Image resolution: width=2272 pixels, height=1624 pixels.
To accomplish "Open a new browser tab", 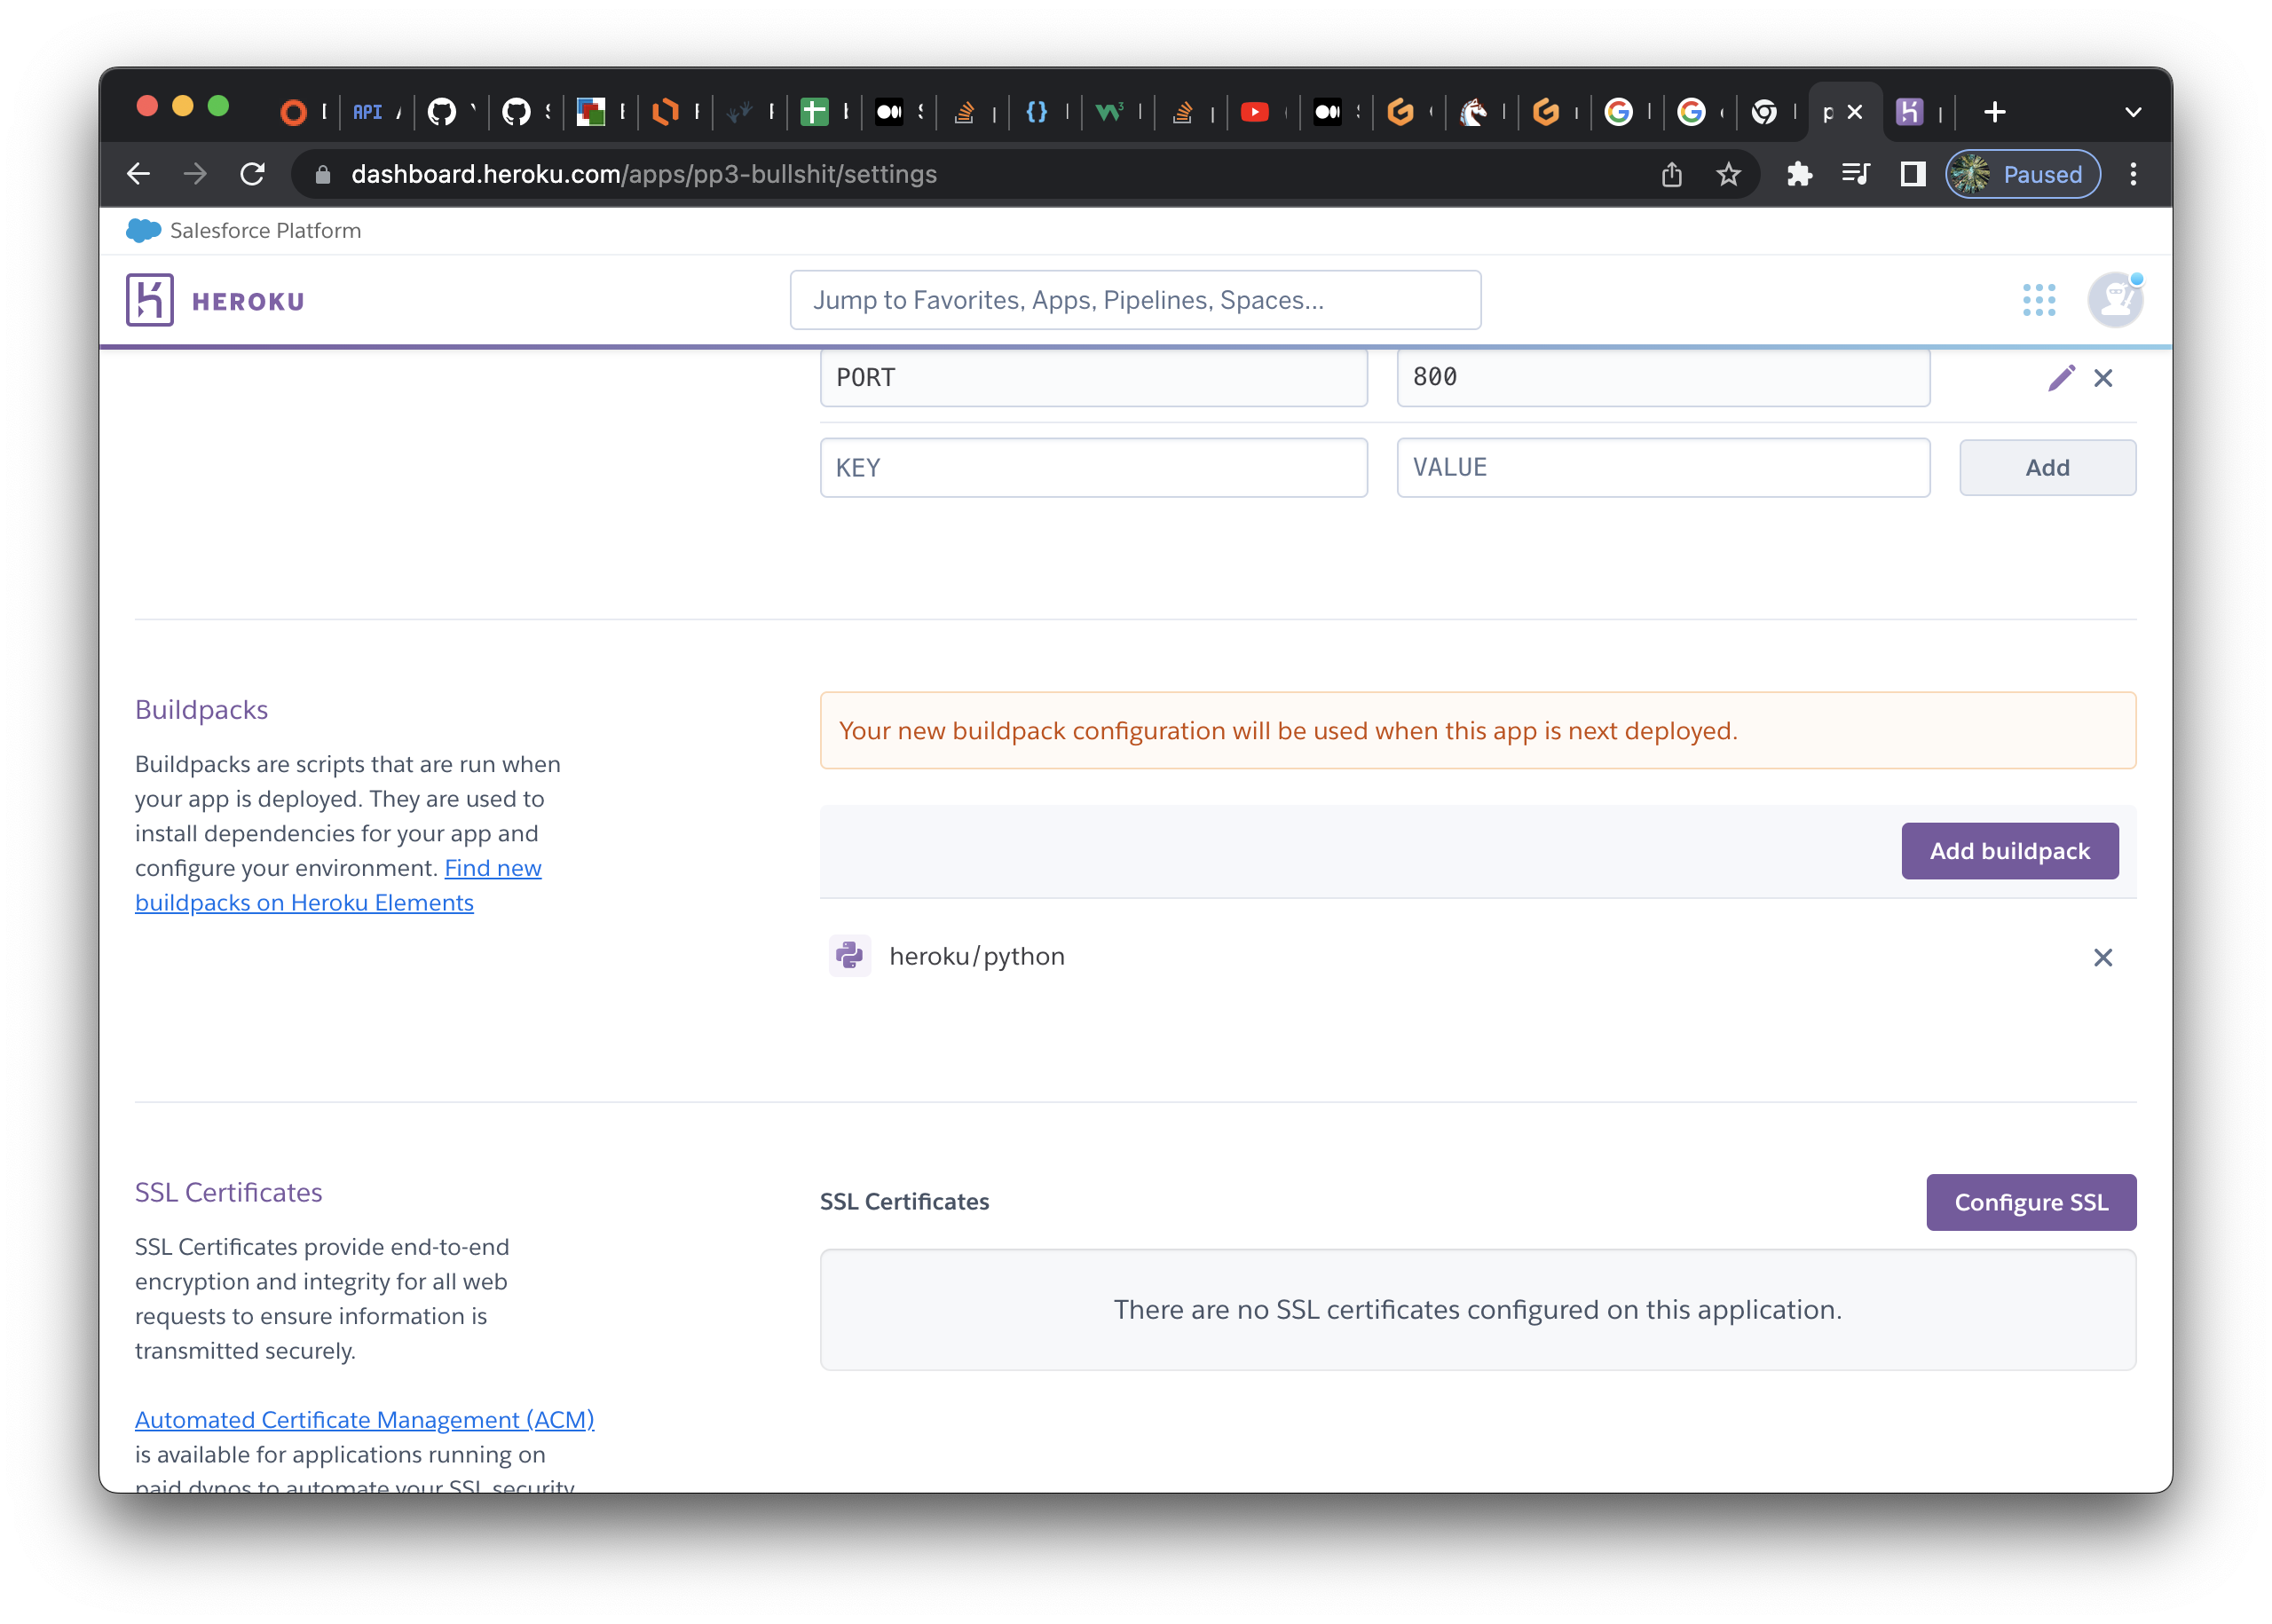I will click(1994, 112).
